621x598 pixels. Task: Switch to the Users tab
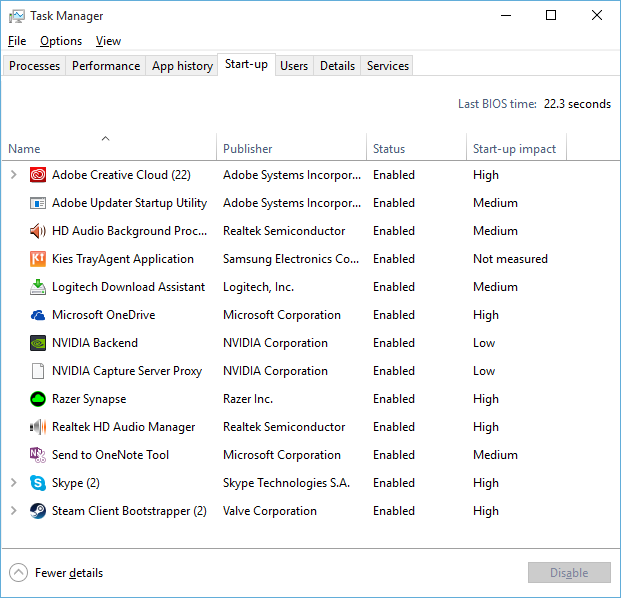[x=294, y=66]
